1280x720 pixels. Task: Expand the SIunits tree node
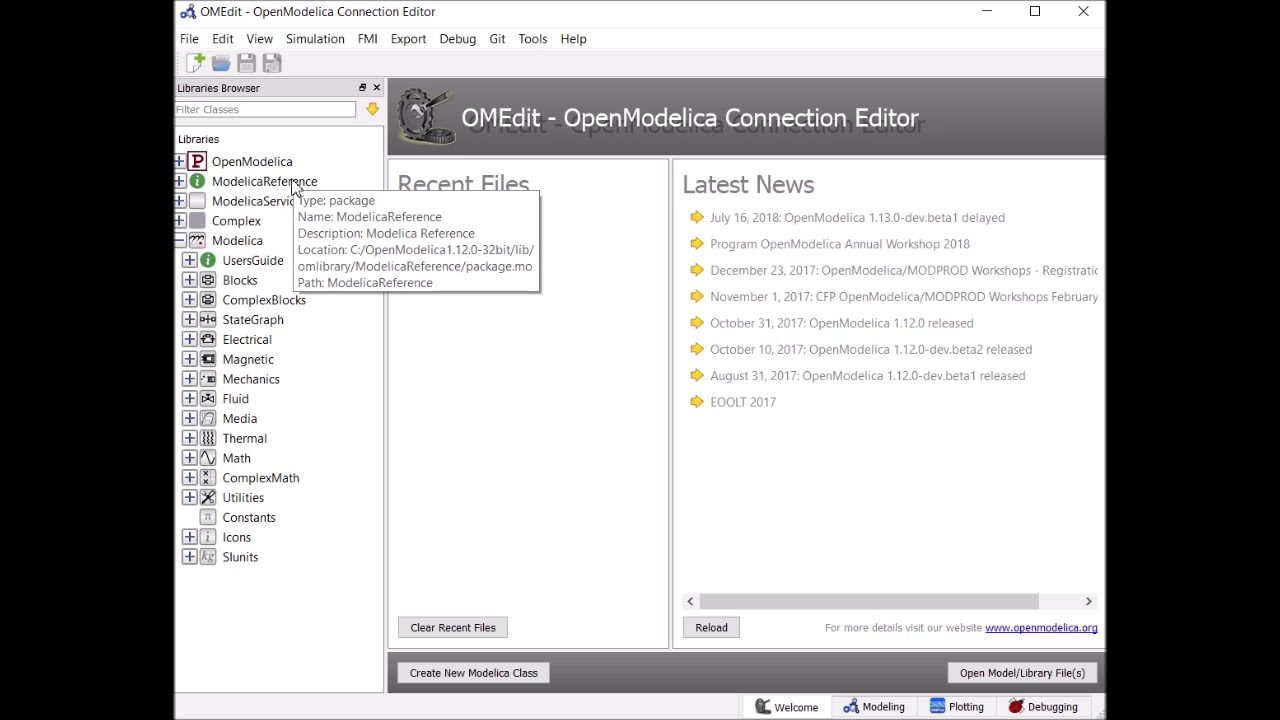(189, 557)
